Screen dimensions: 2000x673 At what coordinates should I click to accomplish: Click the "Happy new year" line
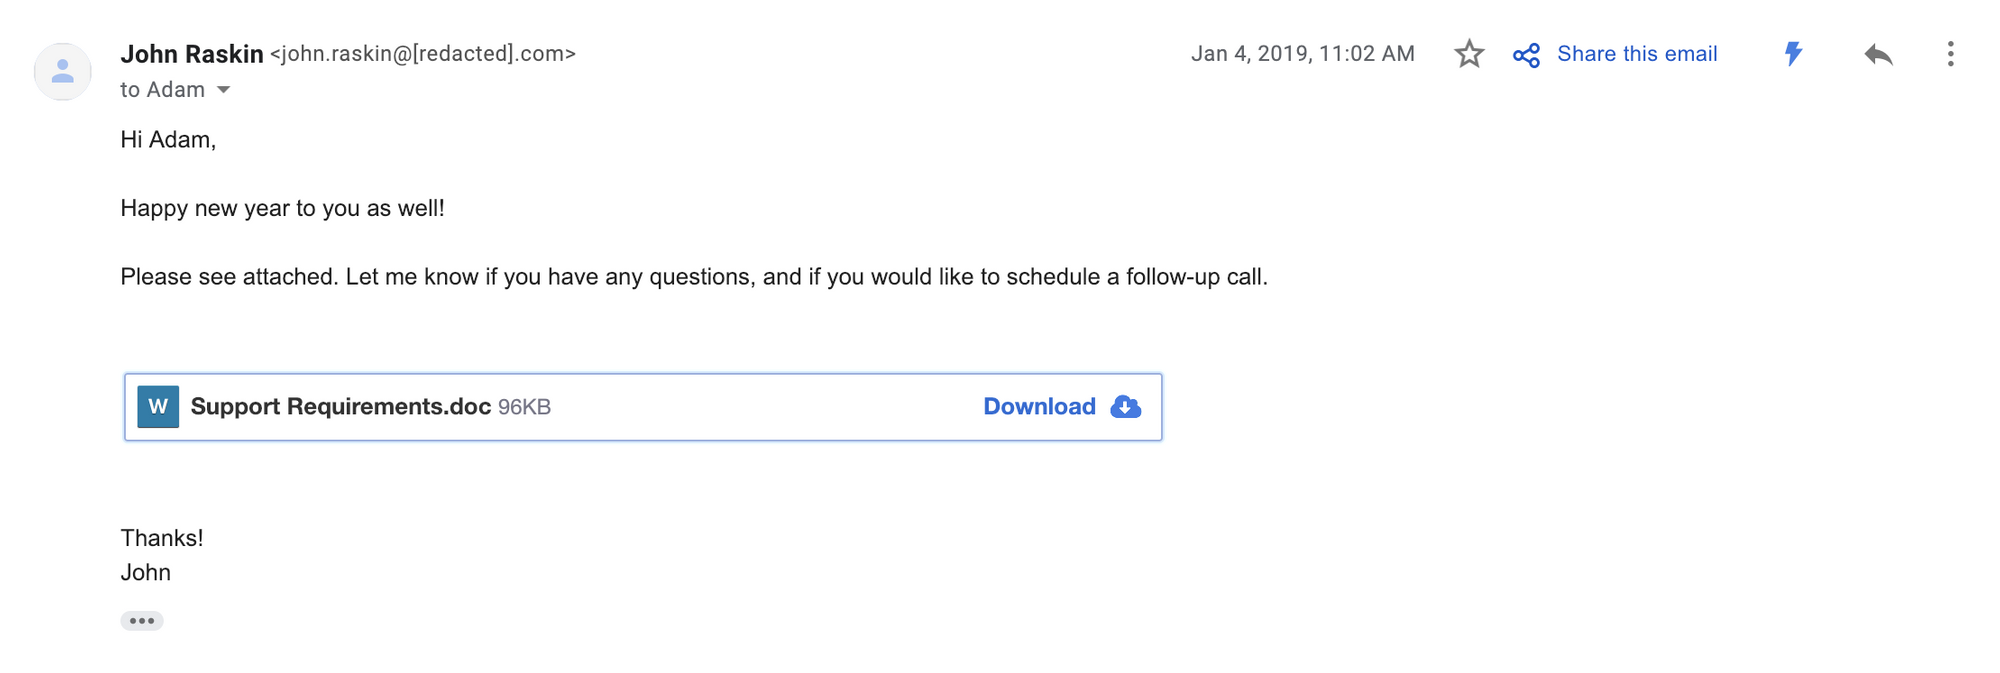283,208
